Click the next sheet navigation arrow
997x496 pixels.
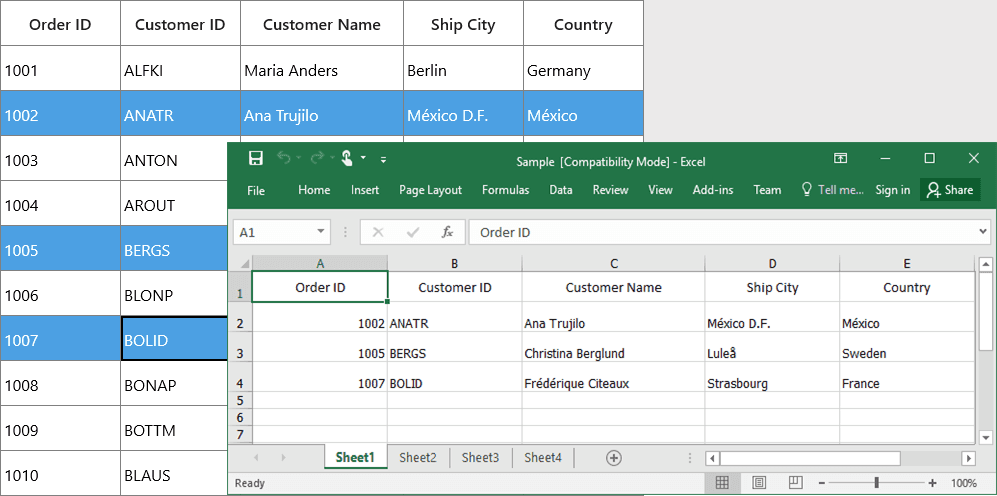tap(284, 457)
